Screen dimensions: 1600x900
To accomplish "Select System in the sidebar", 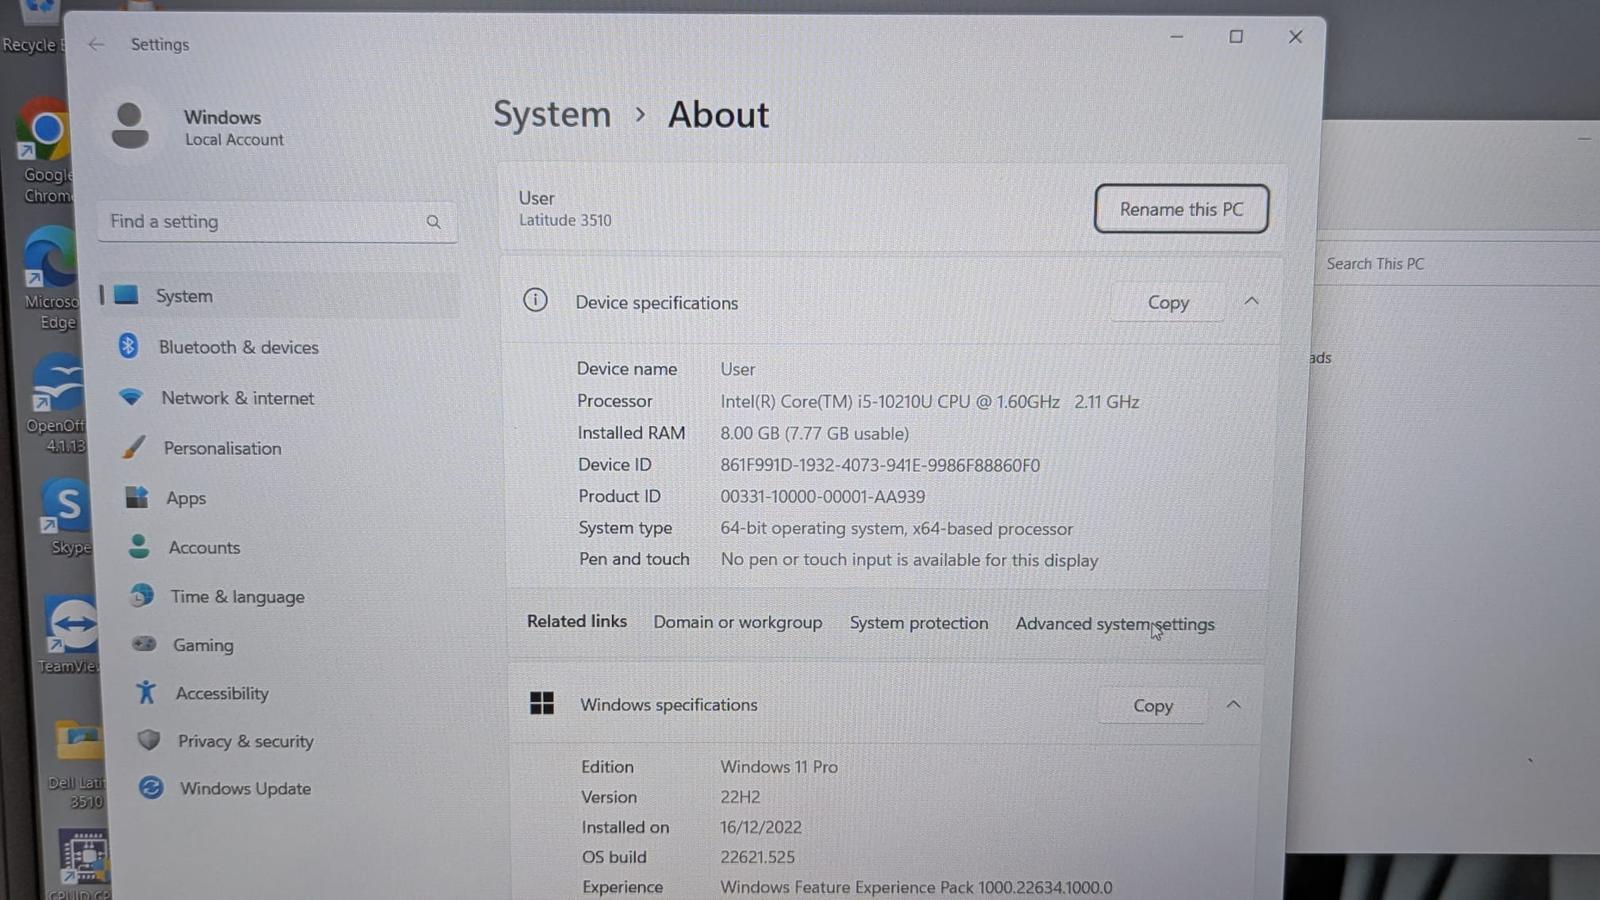I will [184, 296].
